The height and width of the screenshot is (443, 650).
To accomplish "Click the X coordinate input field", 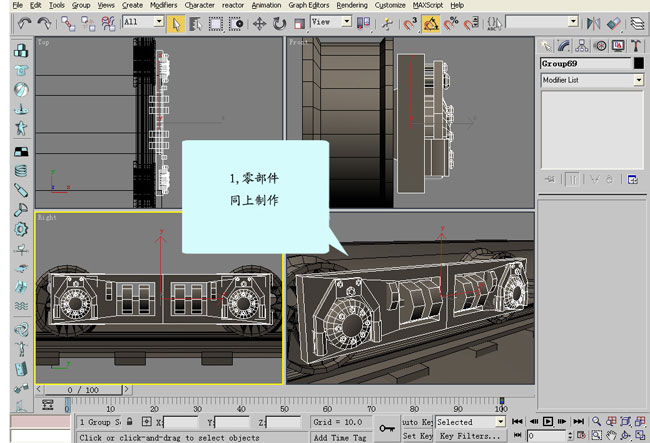I will (181, 422).
